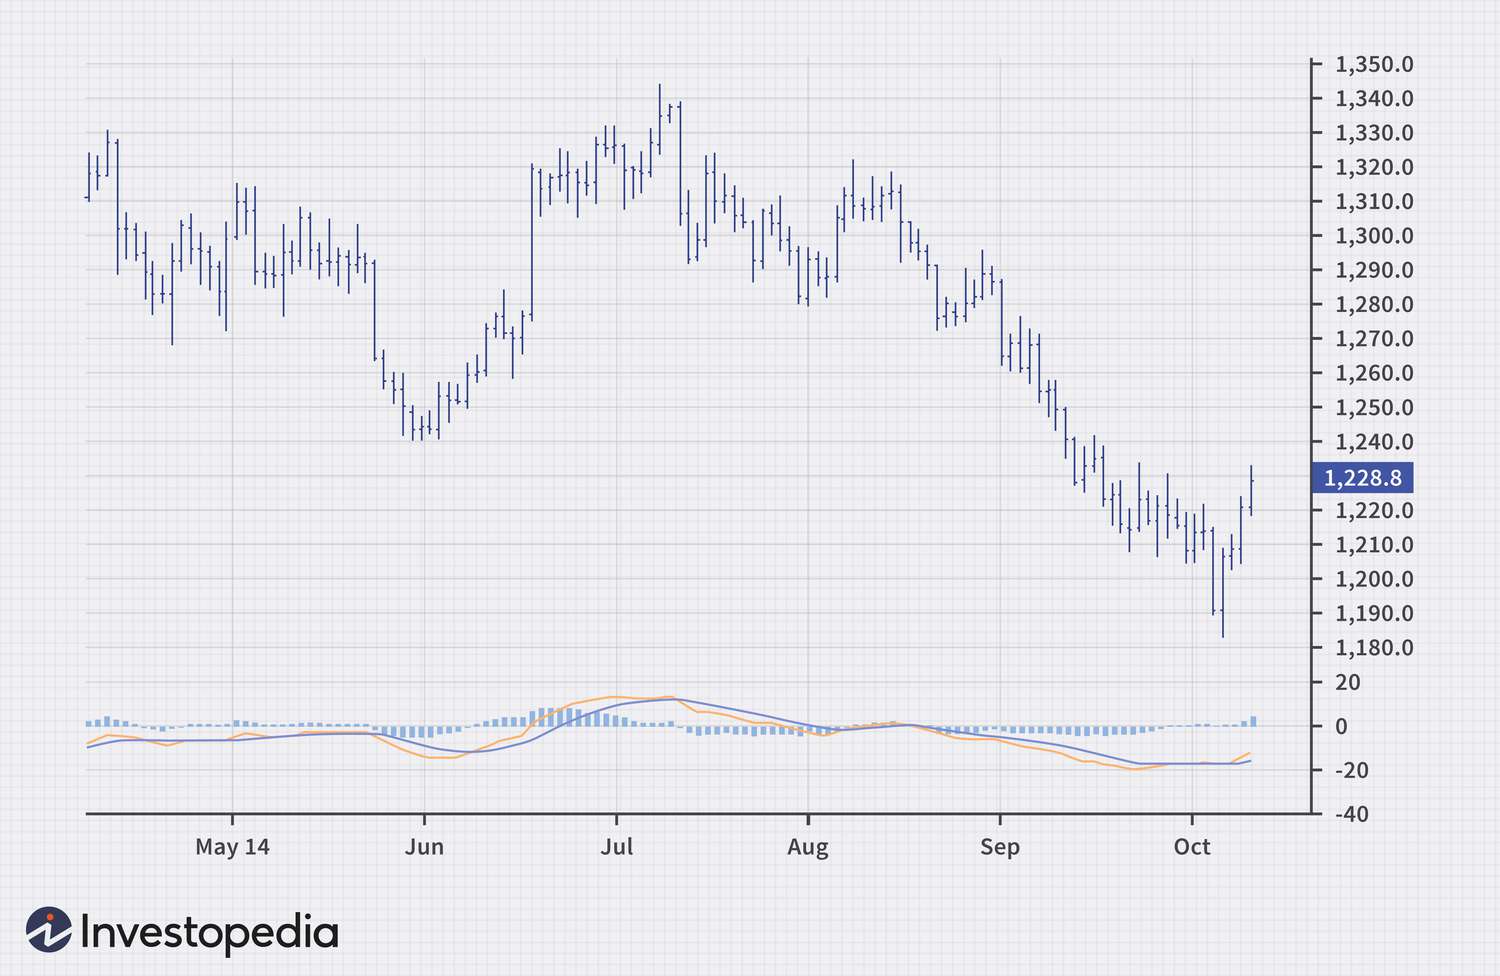Viewport: 1500px width, 976px height.
Task: Click the 1,200.0 price axis label
Action: click(x=1375, y=579)
